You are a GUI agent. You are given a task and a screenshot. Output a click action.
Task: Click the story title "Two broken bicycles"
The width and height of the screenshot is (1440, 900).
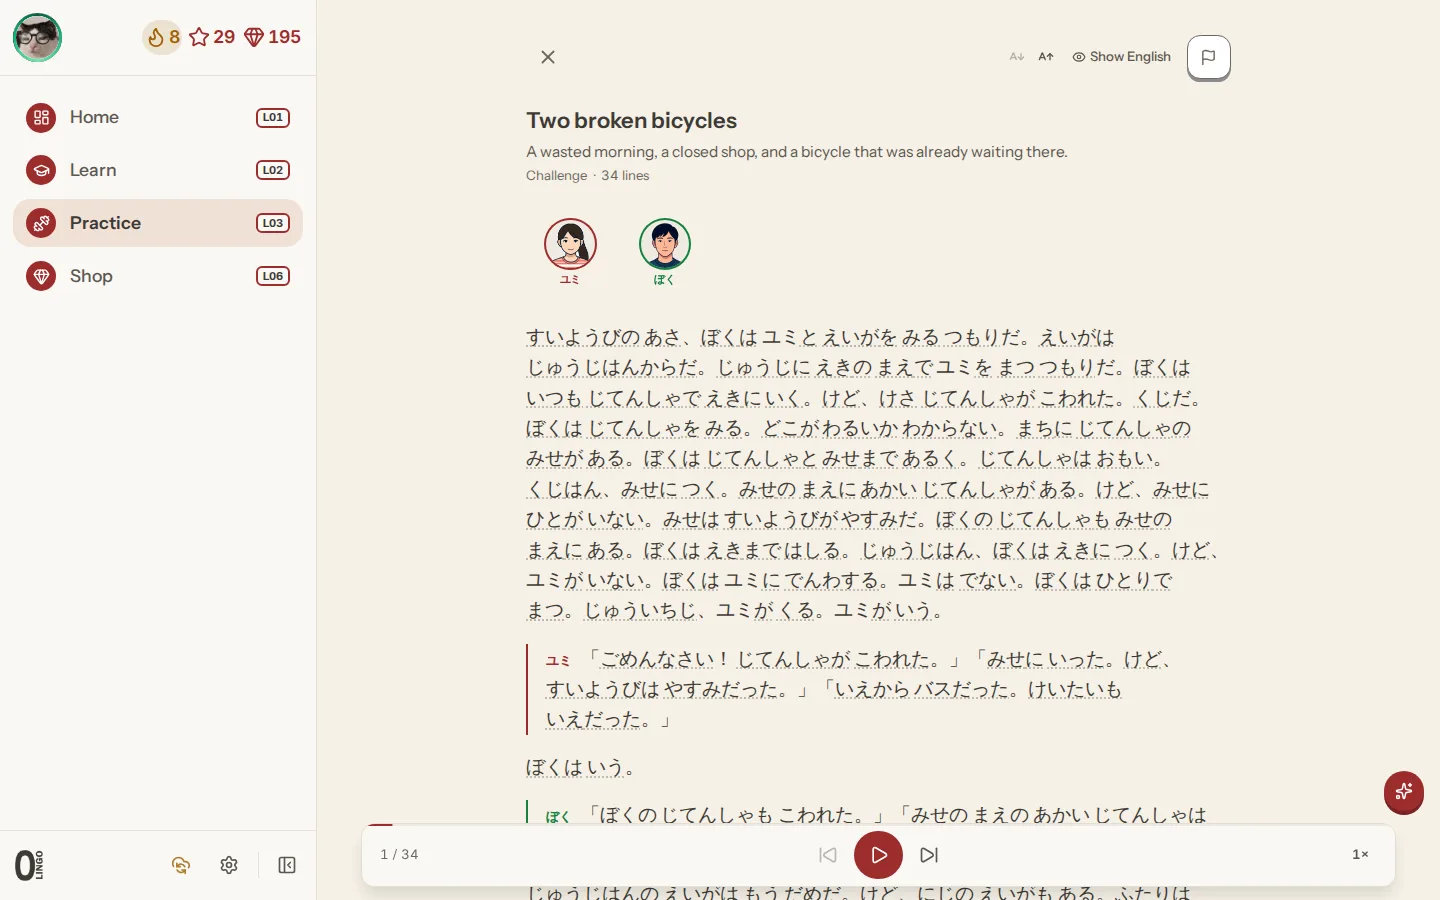(631, 121)
